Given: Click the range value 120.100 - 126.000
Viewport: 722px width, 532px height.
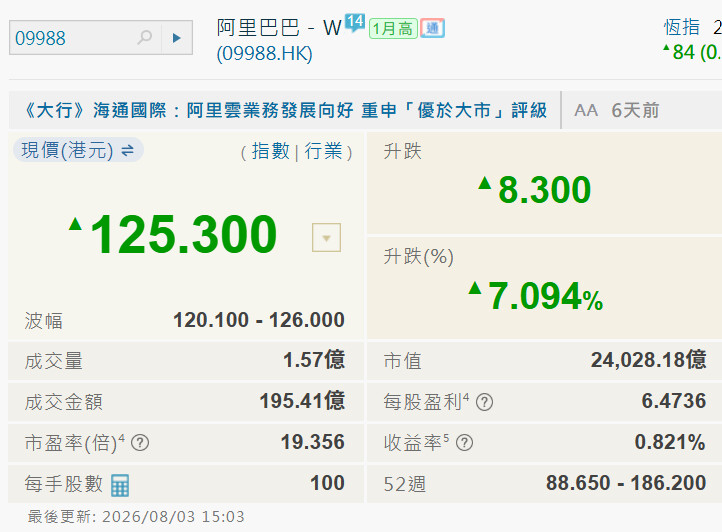Looking at the screenshot, I should [x=259, y=320].
